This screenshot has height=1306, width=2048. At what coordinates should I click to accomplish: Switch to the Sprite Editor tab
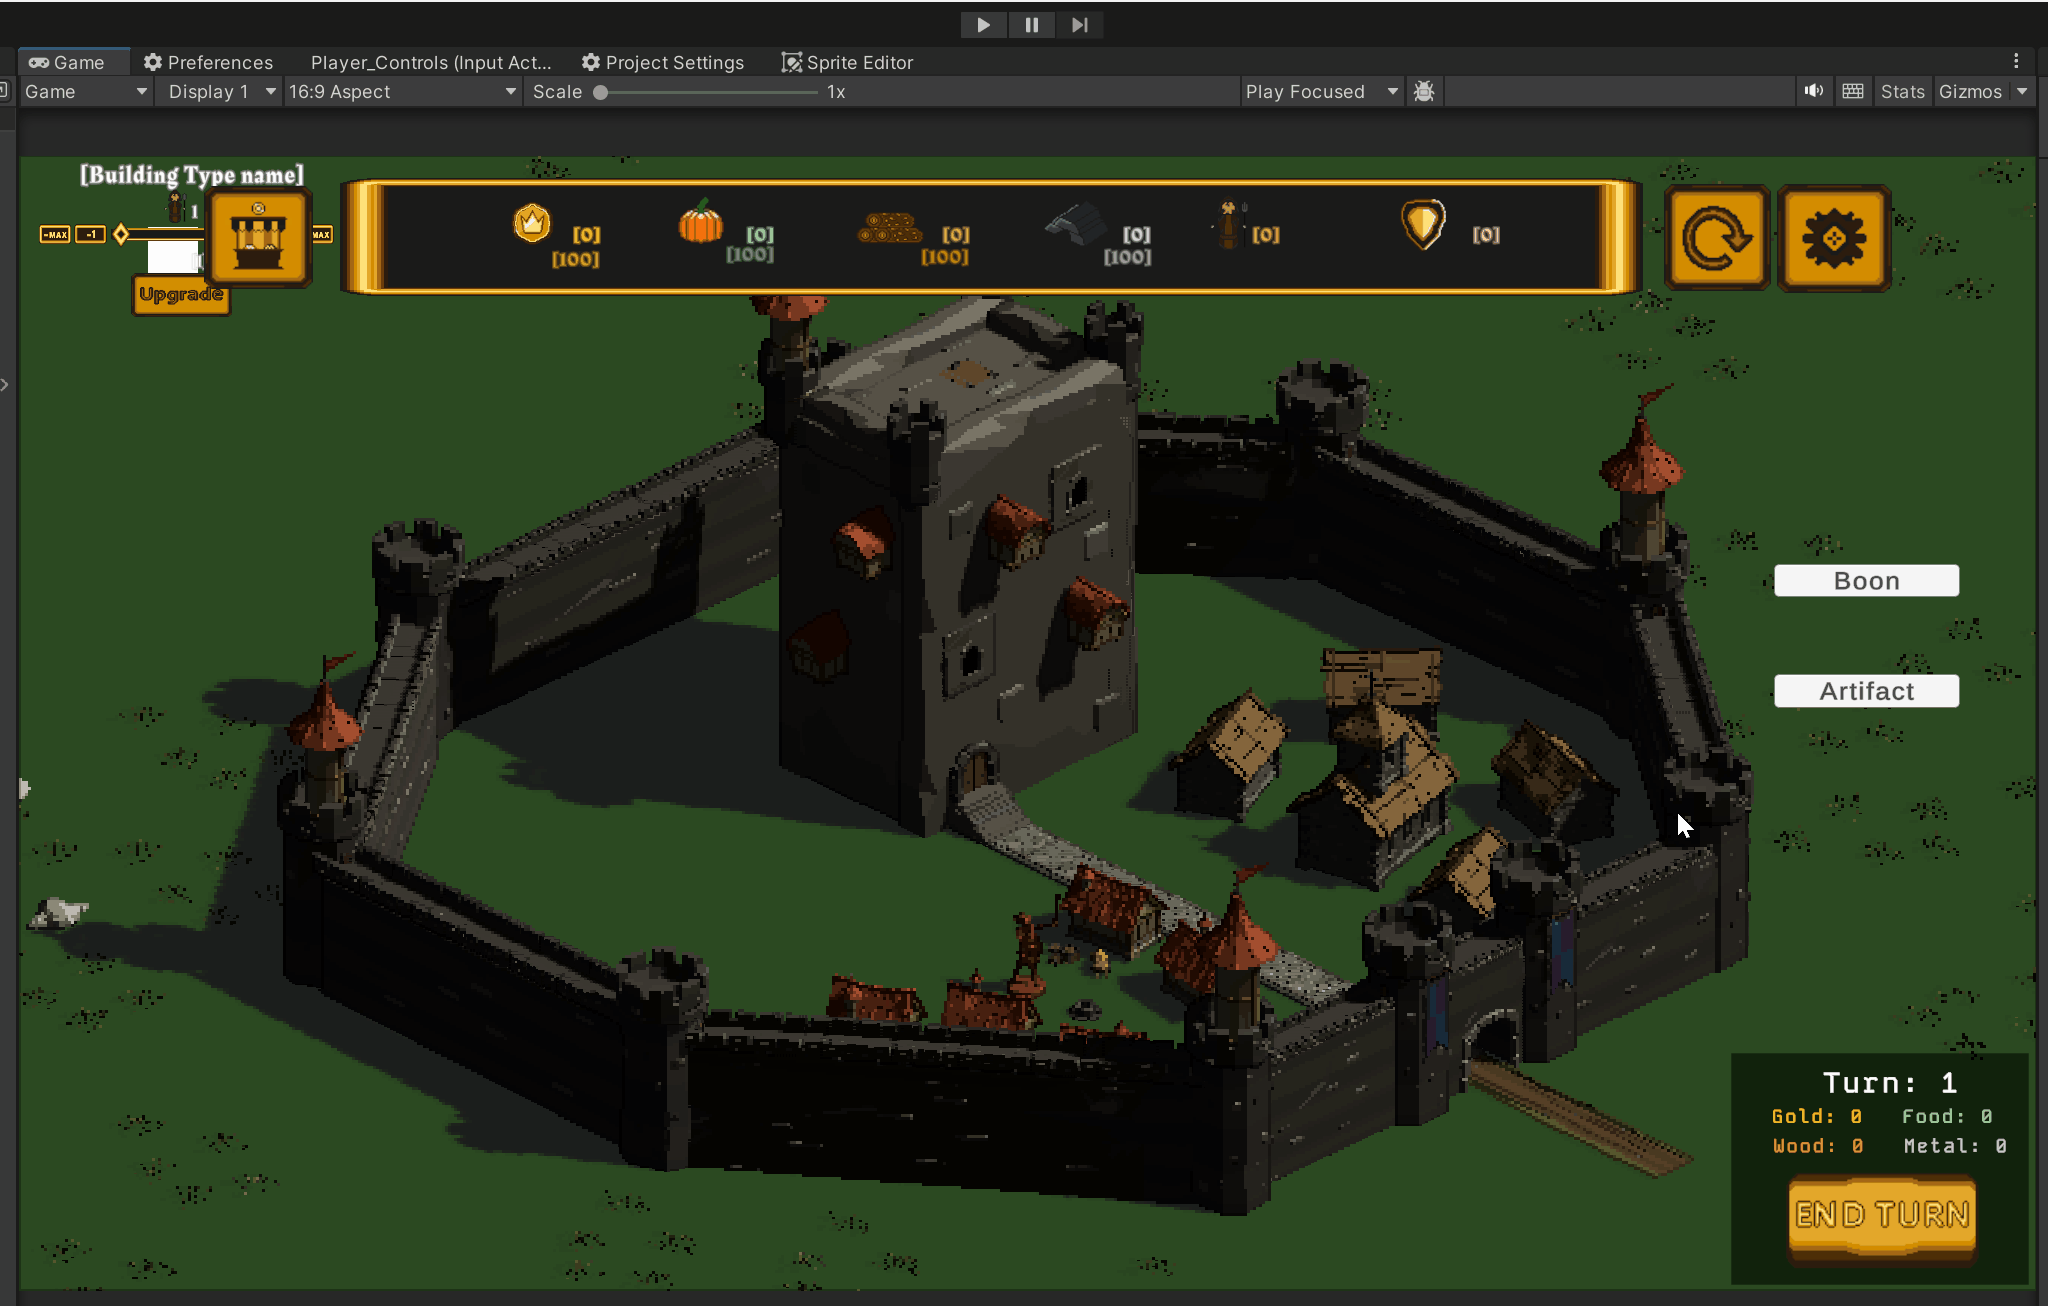coord(847,62)
